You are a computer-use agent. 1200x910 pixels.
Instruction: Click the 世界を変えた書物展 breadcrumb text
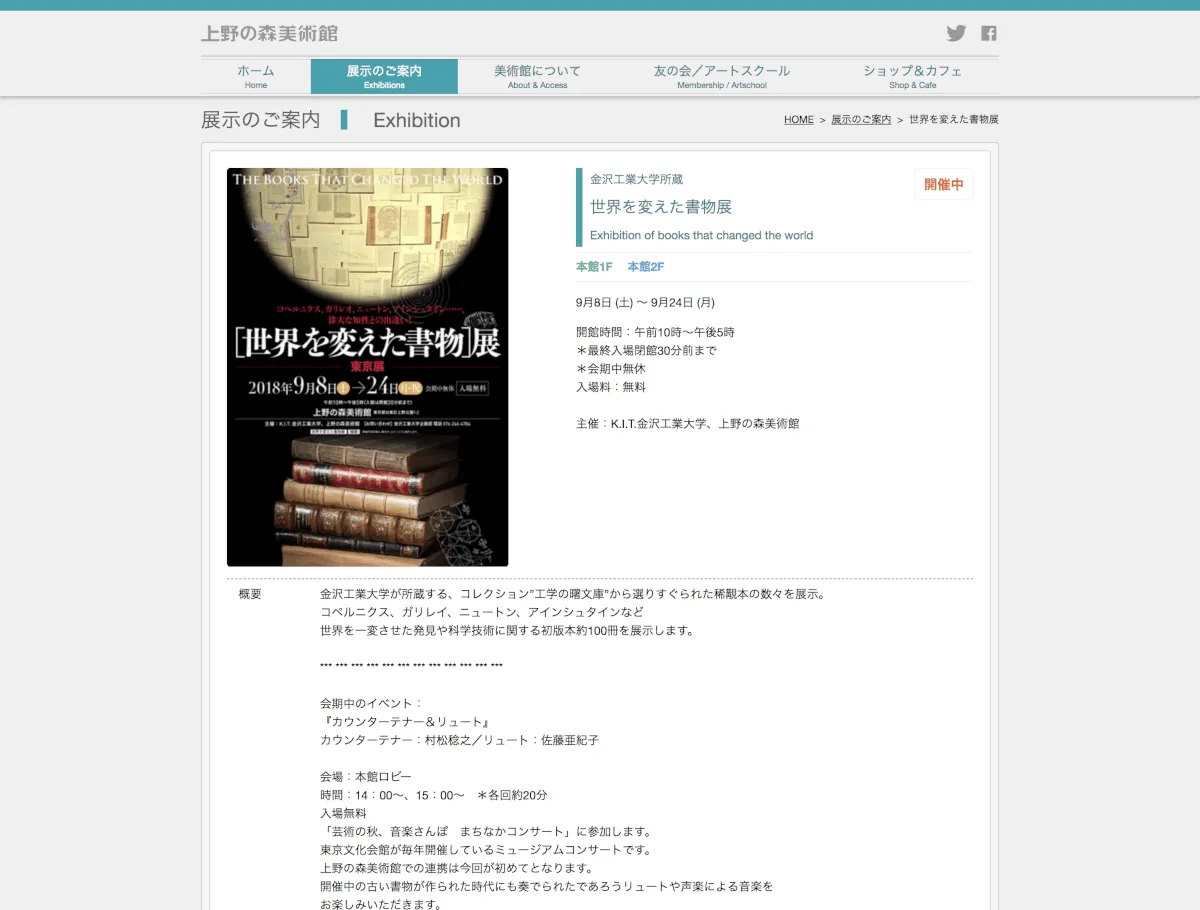[953, 120]
